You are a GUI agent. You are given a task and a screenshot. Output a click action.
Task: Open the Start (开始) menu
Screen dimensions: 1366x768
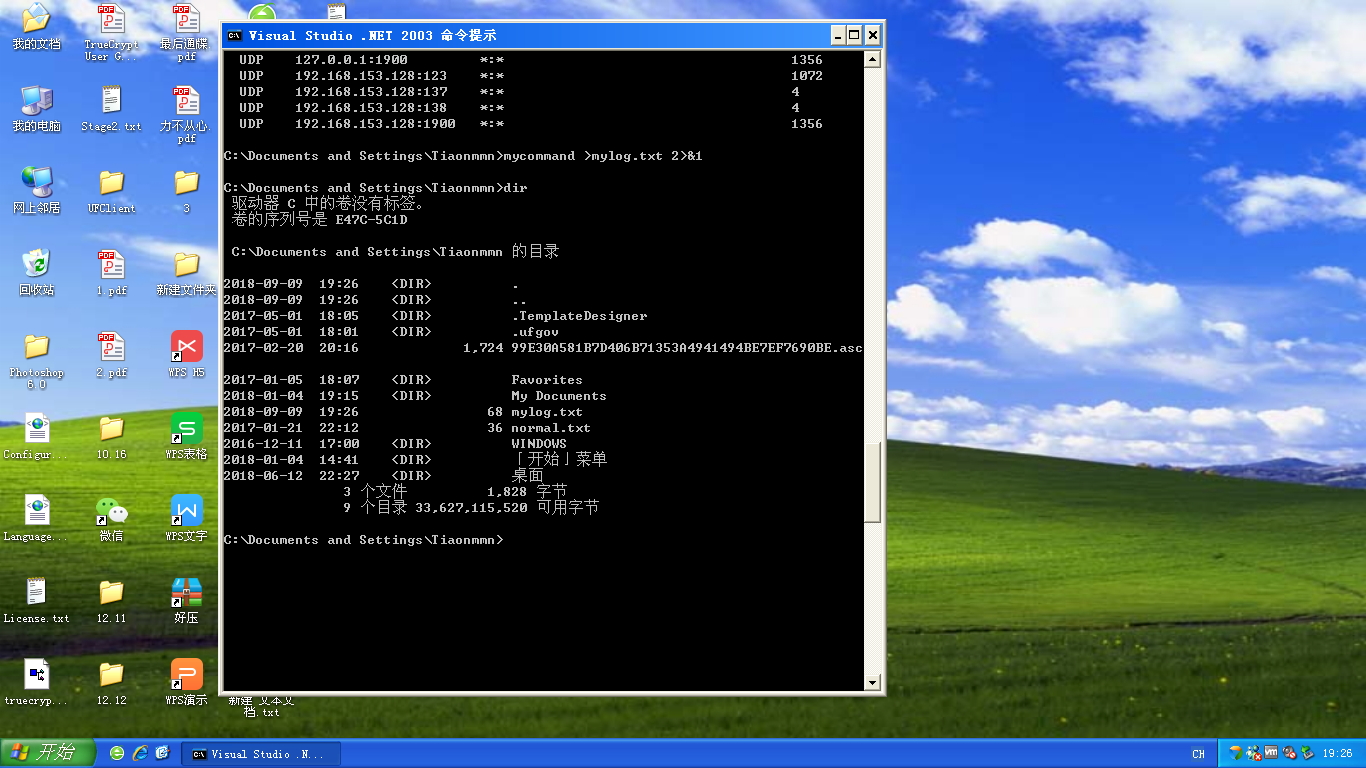tap(48, 753)
